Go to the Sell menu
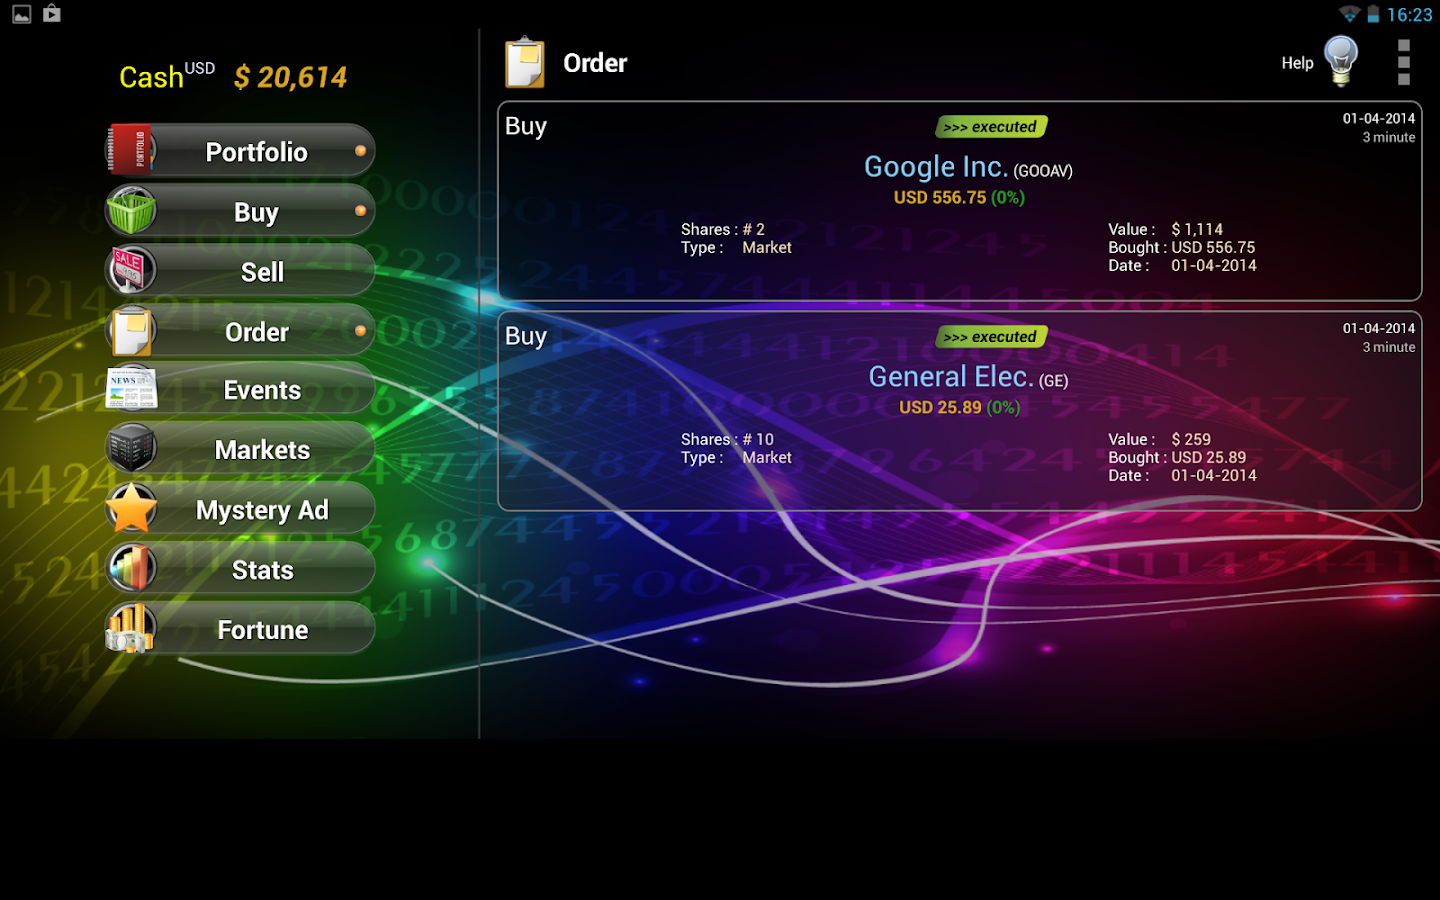 [240, 271]
